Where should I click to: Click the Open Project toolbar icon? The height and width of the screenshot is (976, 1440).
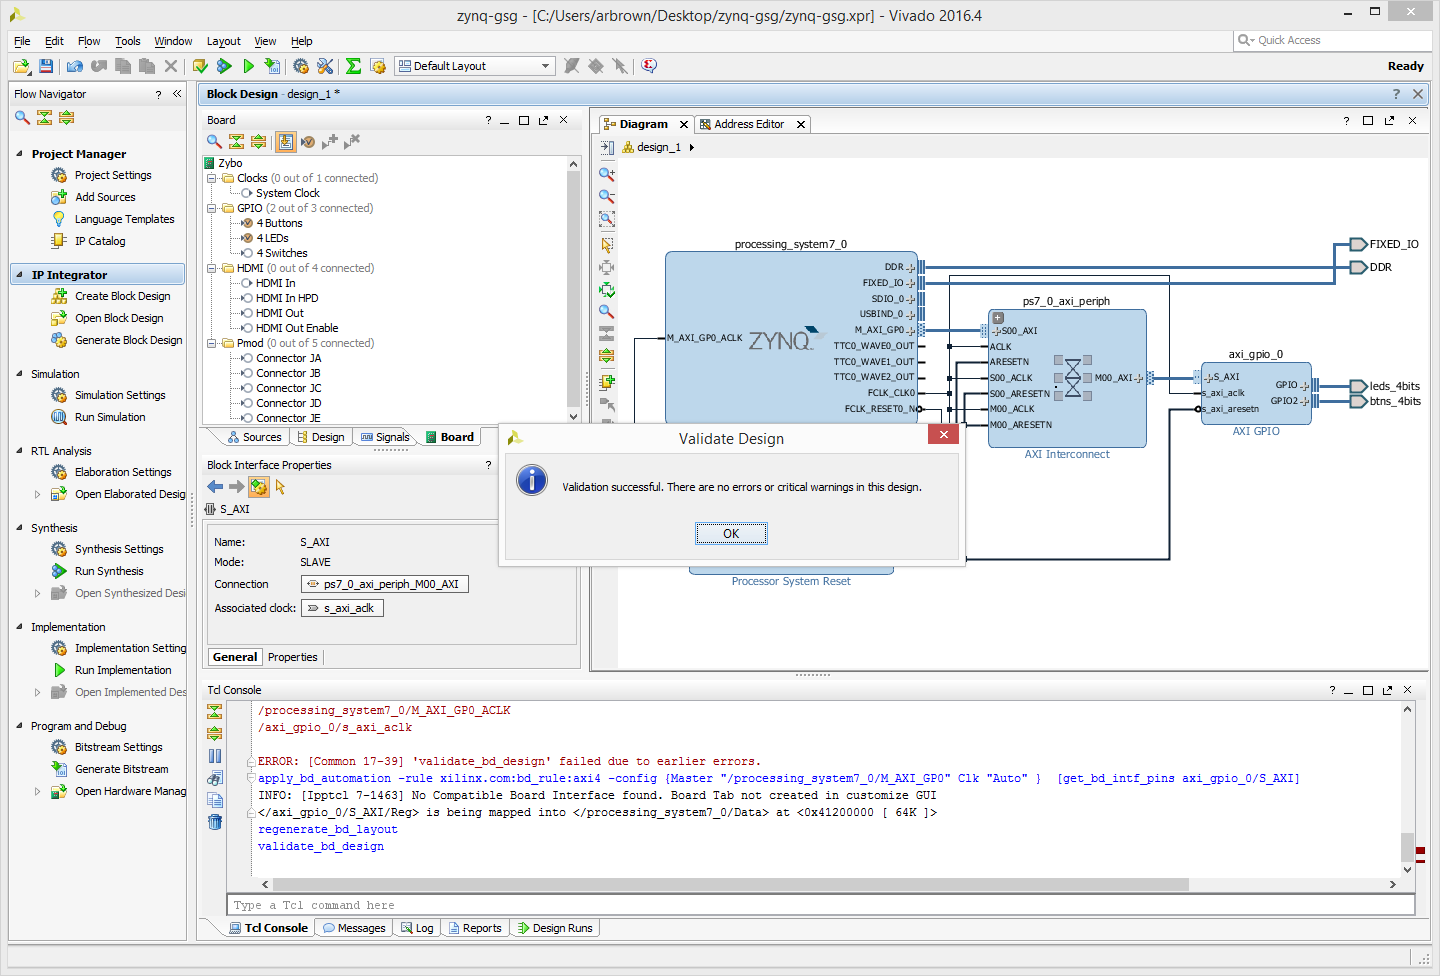tap(21, 66)
